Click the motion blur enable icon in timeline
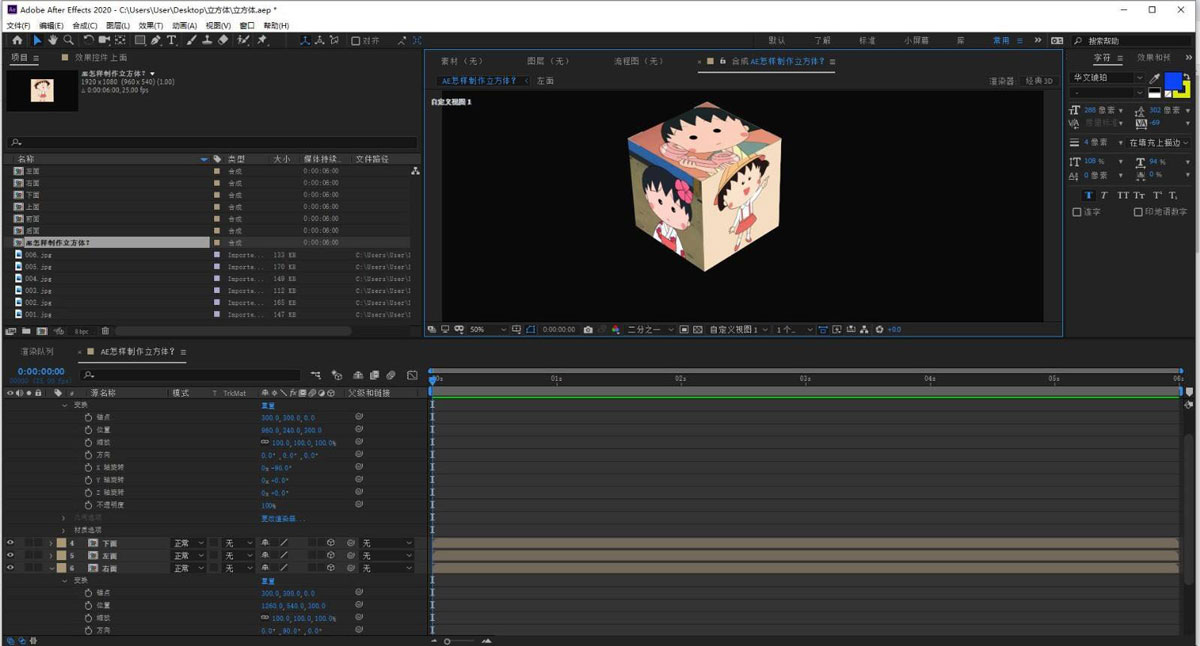1200x646 pixels. 391,375
